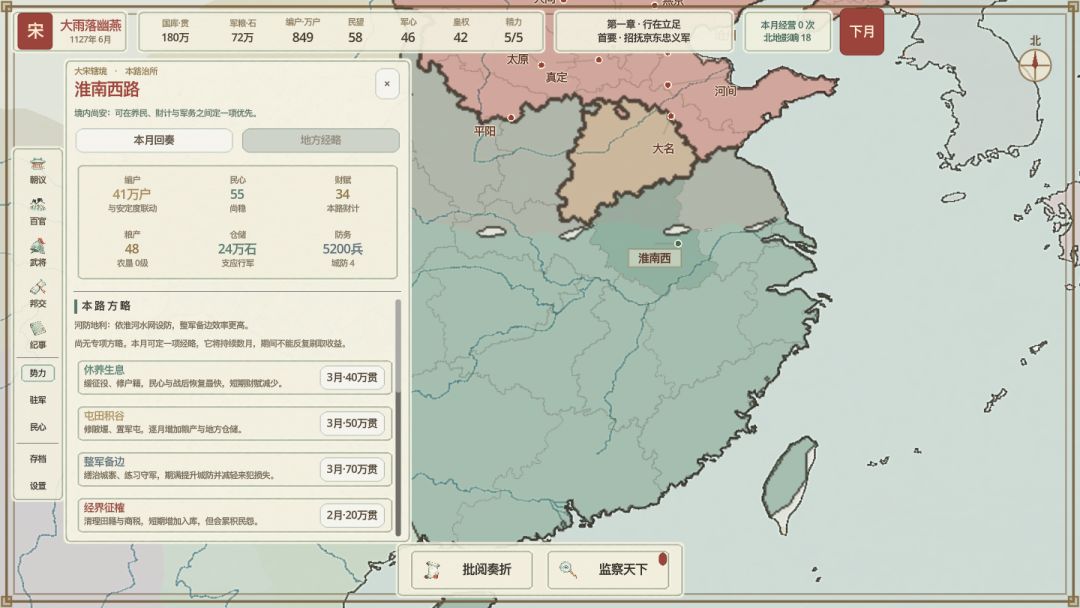Click the magnifier icon on 监察天下
This screenshot has height=608, width=1080.
tap(568, 569)
